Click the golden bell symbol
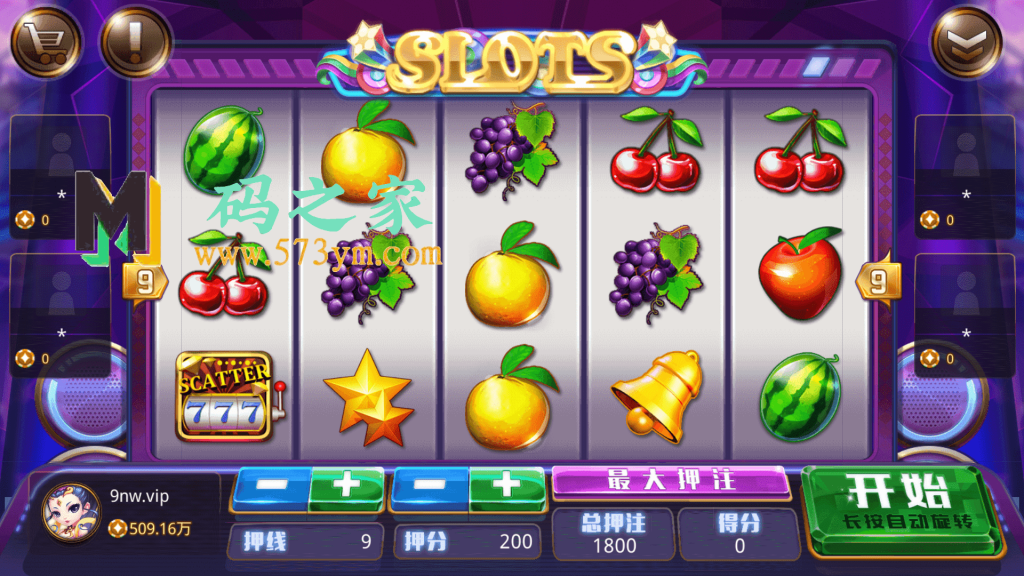Image resolution: width=1024 pixels, height=576 pixels. tap(658, 394)
